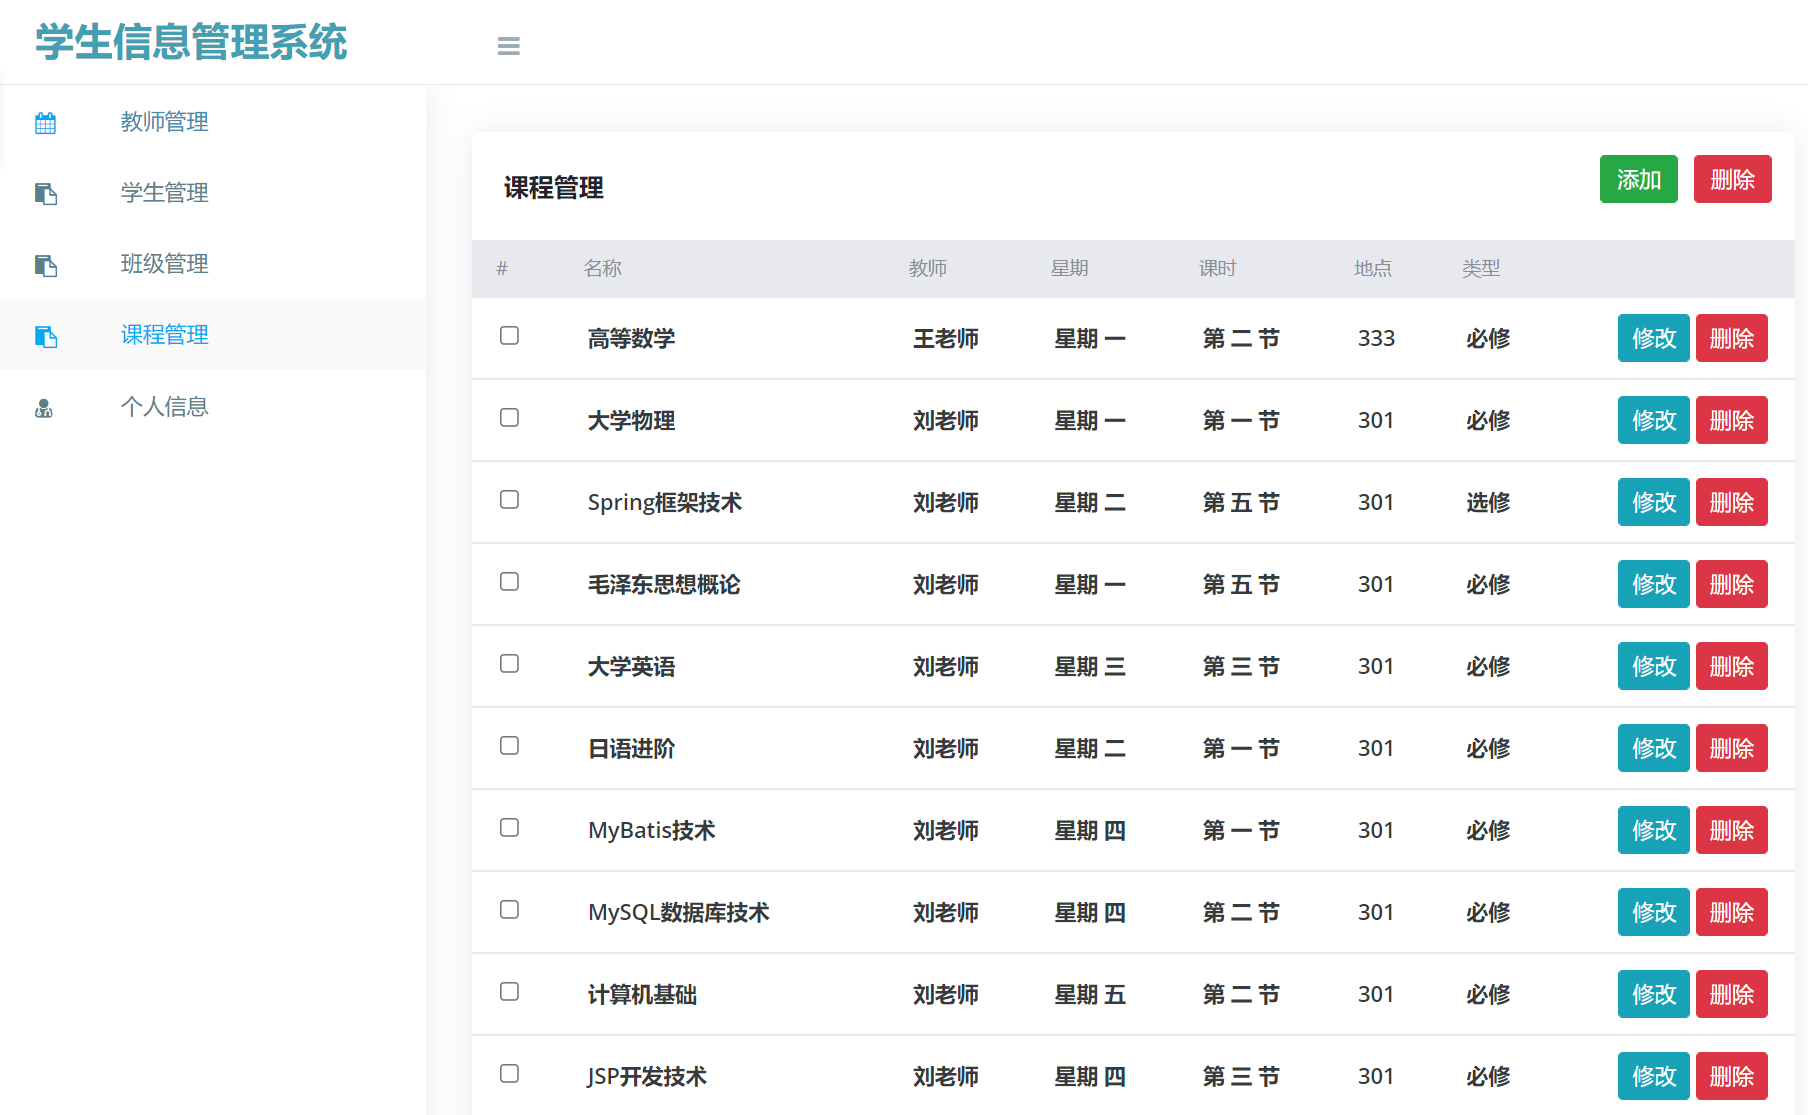Click the person icon beside 个人信息
The image size is (1808, 1115).
point(45,407)
